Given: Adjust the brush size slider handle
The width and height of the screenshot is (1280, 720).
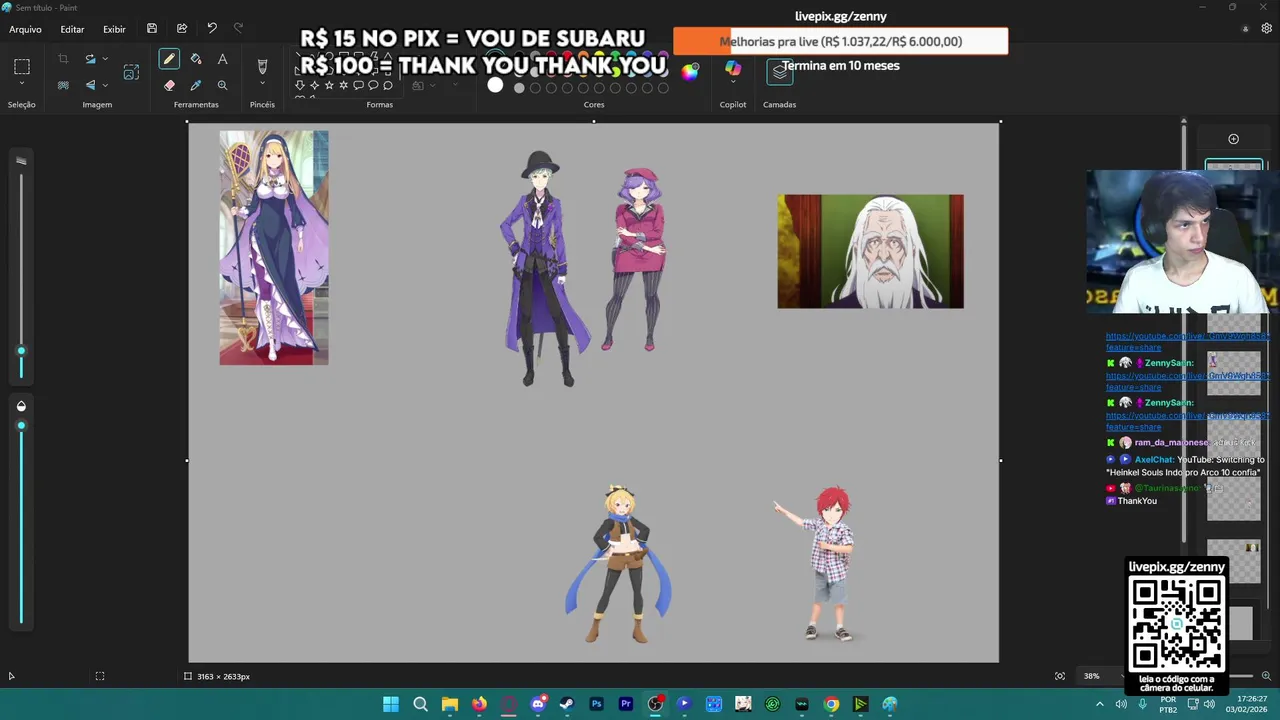Looking at the screenshot, I should pyautogui.click(x=21, y=351).
